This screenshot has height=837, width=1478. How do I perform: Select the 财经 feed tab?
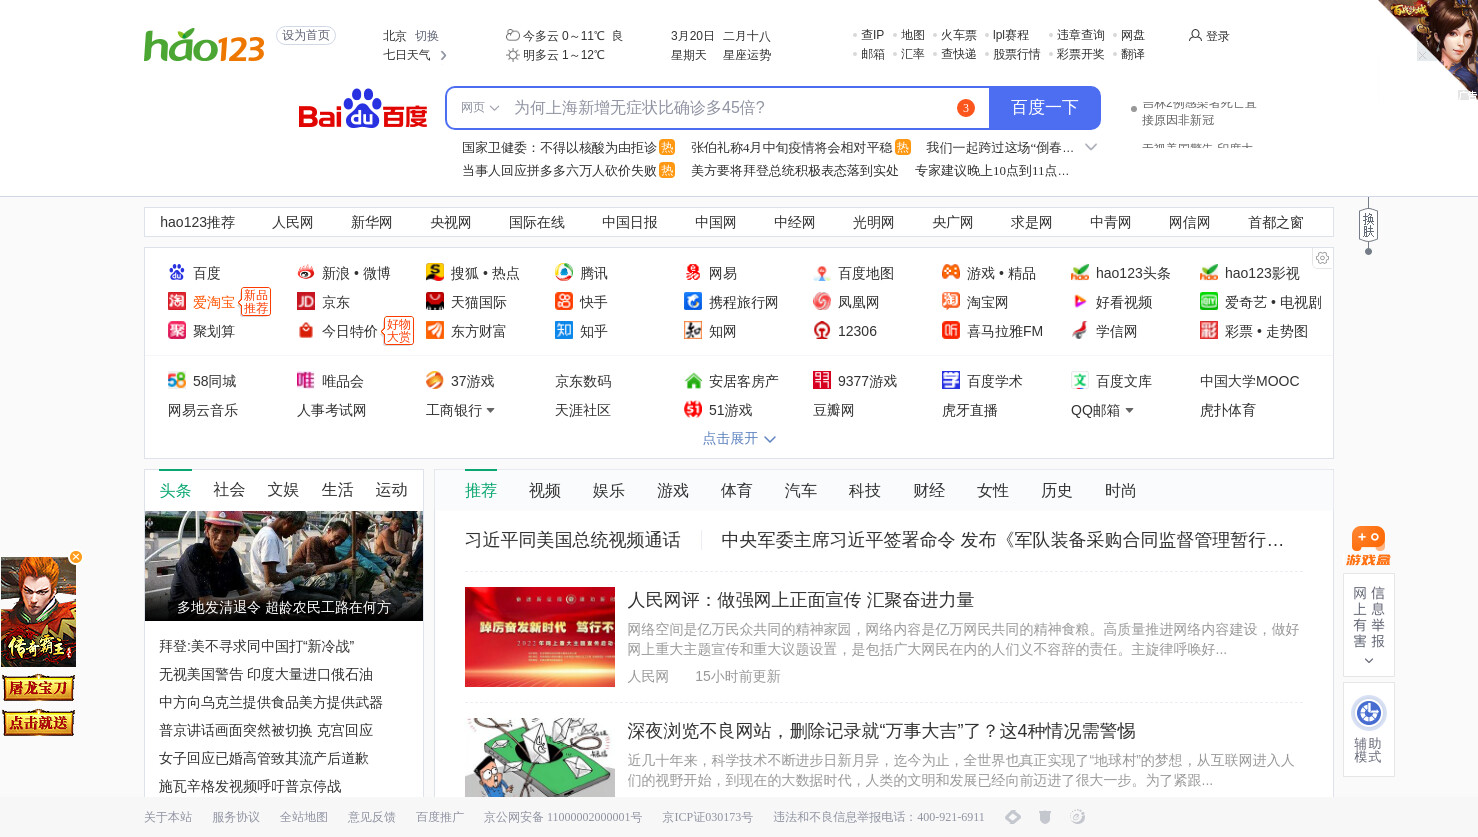tap(929, 490)
